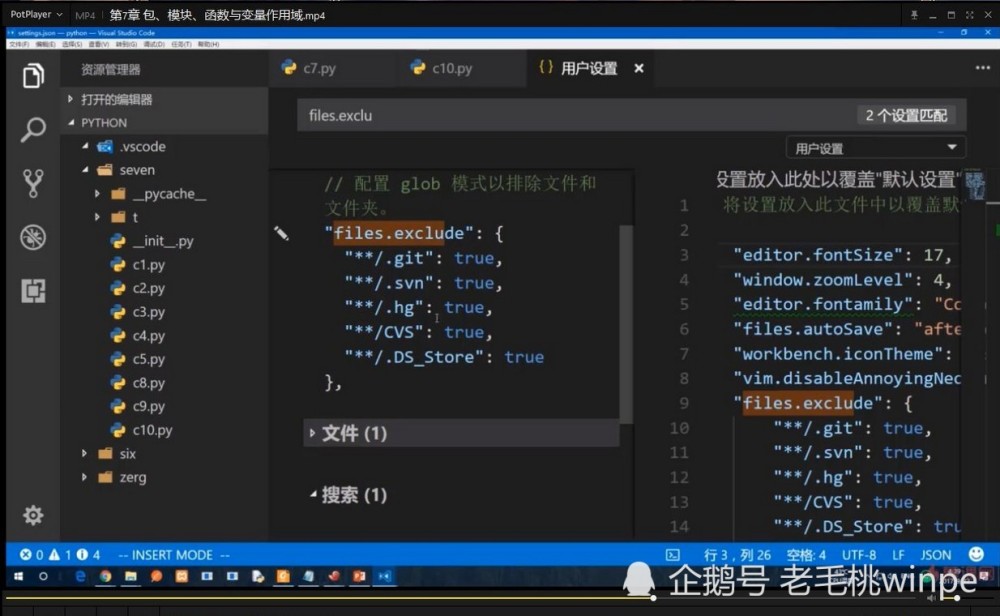Viewport: 1000px width, 616px height.
Task: Open c3.py in the explorer
Action: 149,312
